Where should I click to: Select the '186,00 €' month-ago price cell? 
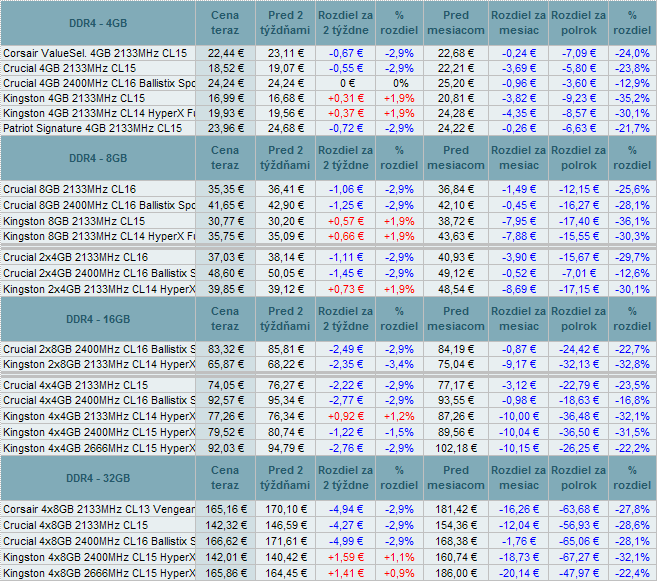pyautogui.click(x=456, y=573)
